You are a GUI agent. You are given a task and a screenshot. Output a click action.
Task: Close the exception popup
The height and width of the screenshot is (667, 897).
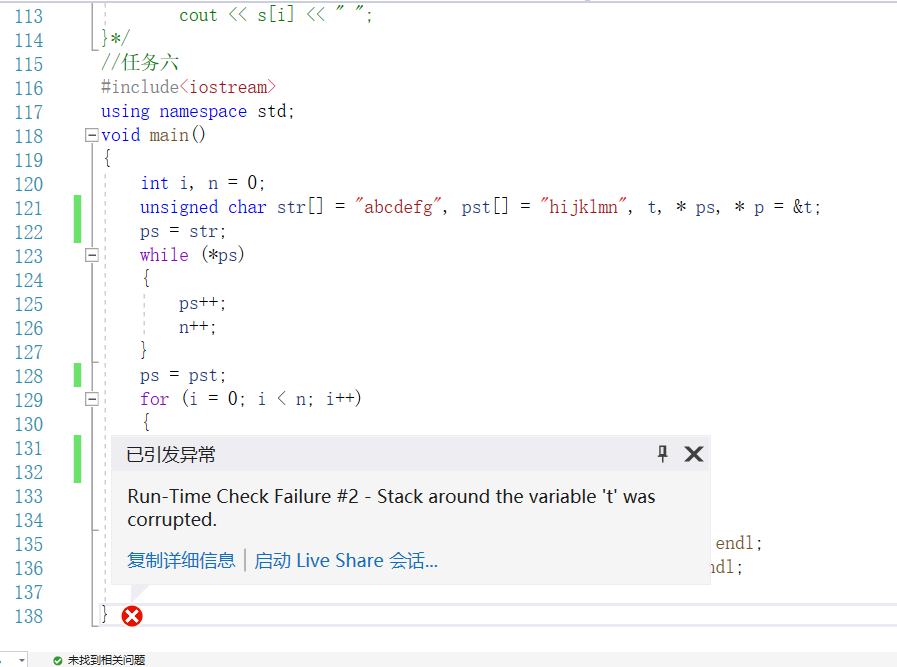(x=694, y=454)
